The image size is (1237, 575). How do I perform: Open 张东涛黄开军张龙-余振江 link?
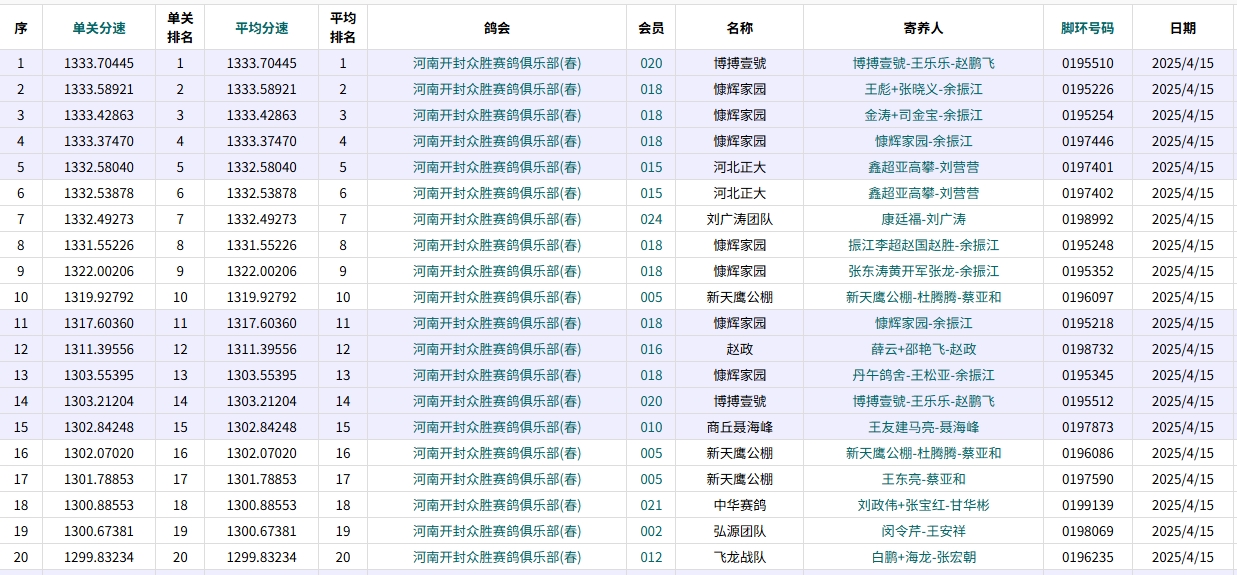[x=923, y=271]
